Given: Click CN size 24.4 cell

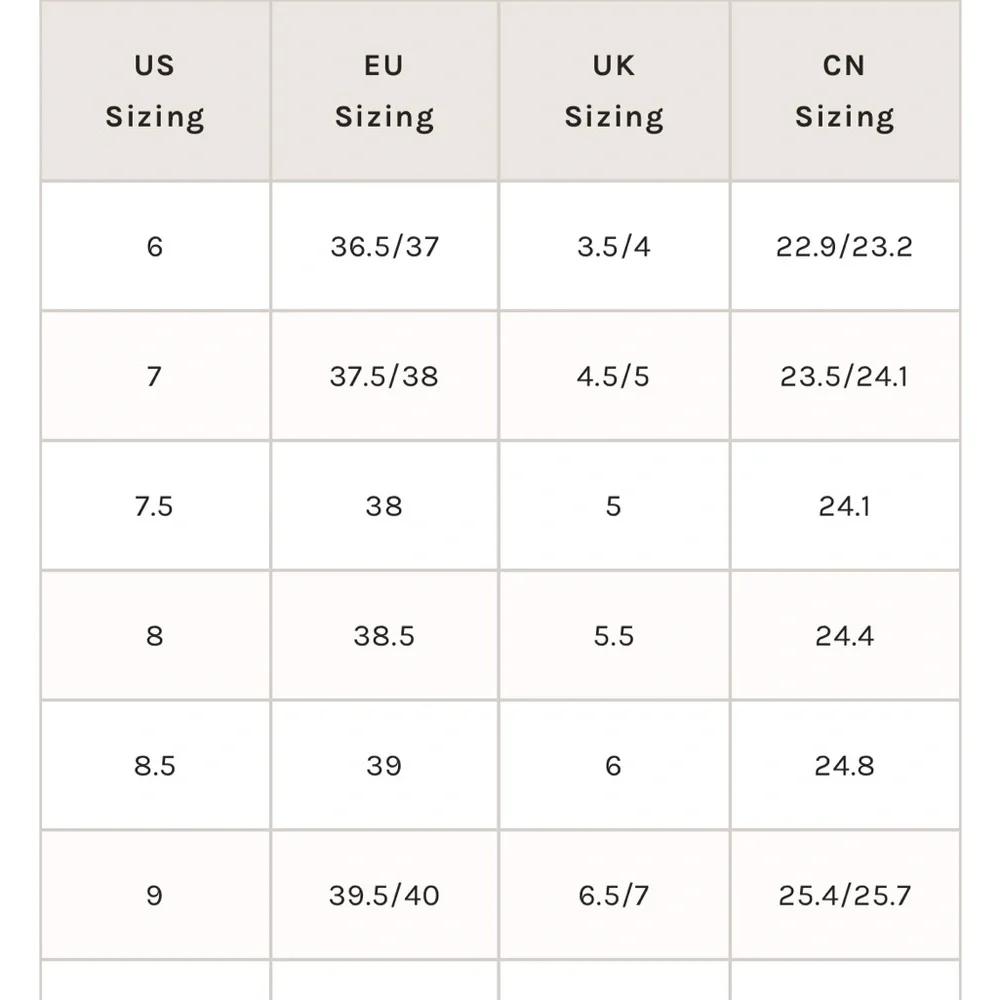Looking at the screenshot, I should click(845, 636).
